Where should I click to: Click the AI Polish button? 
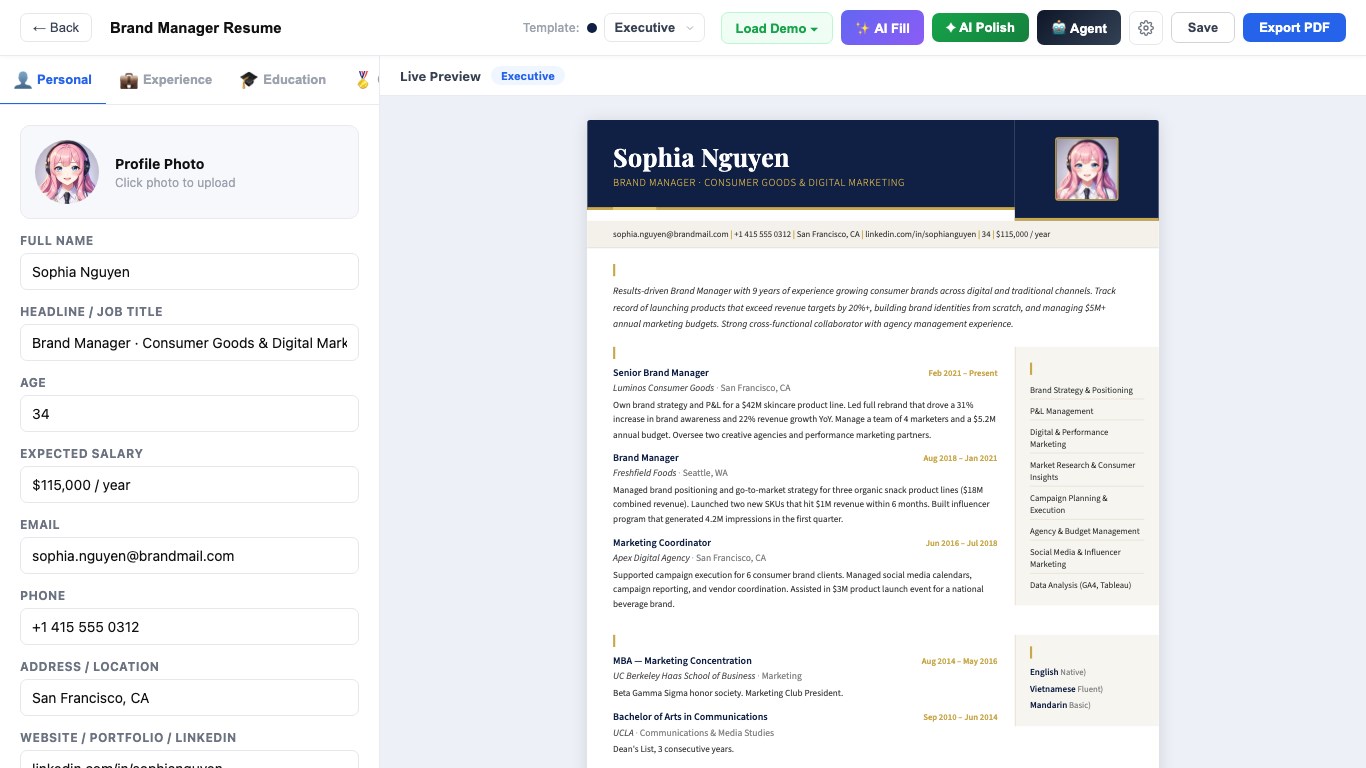980,28
